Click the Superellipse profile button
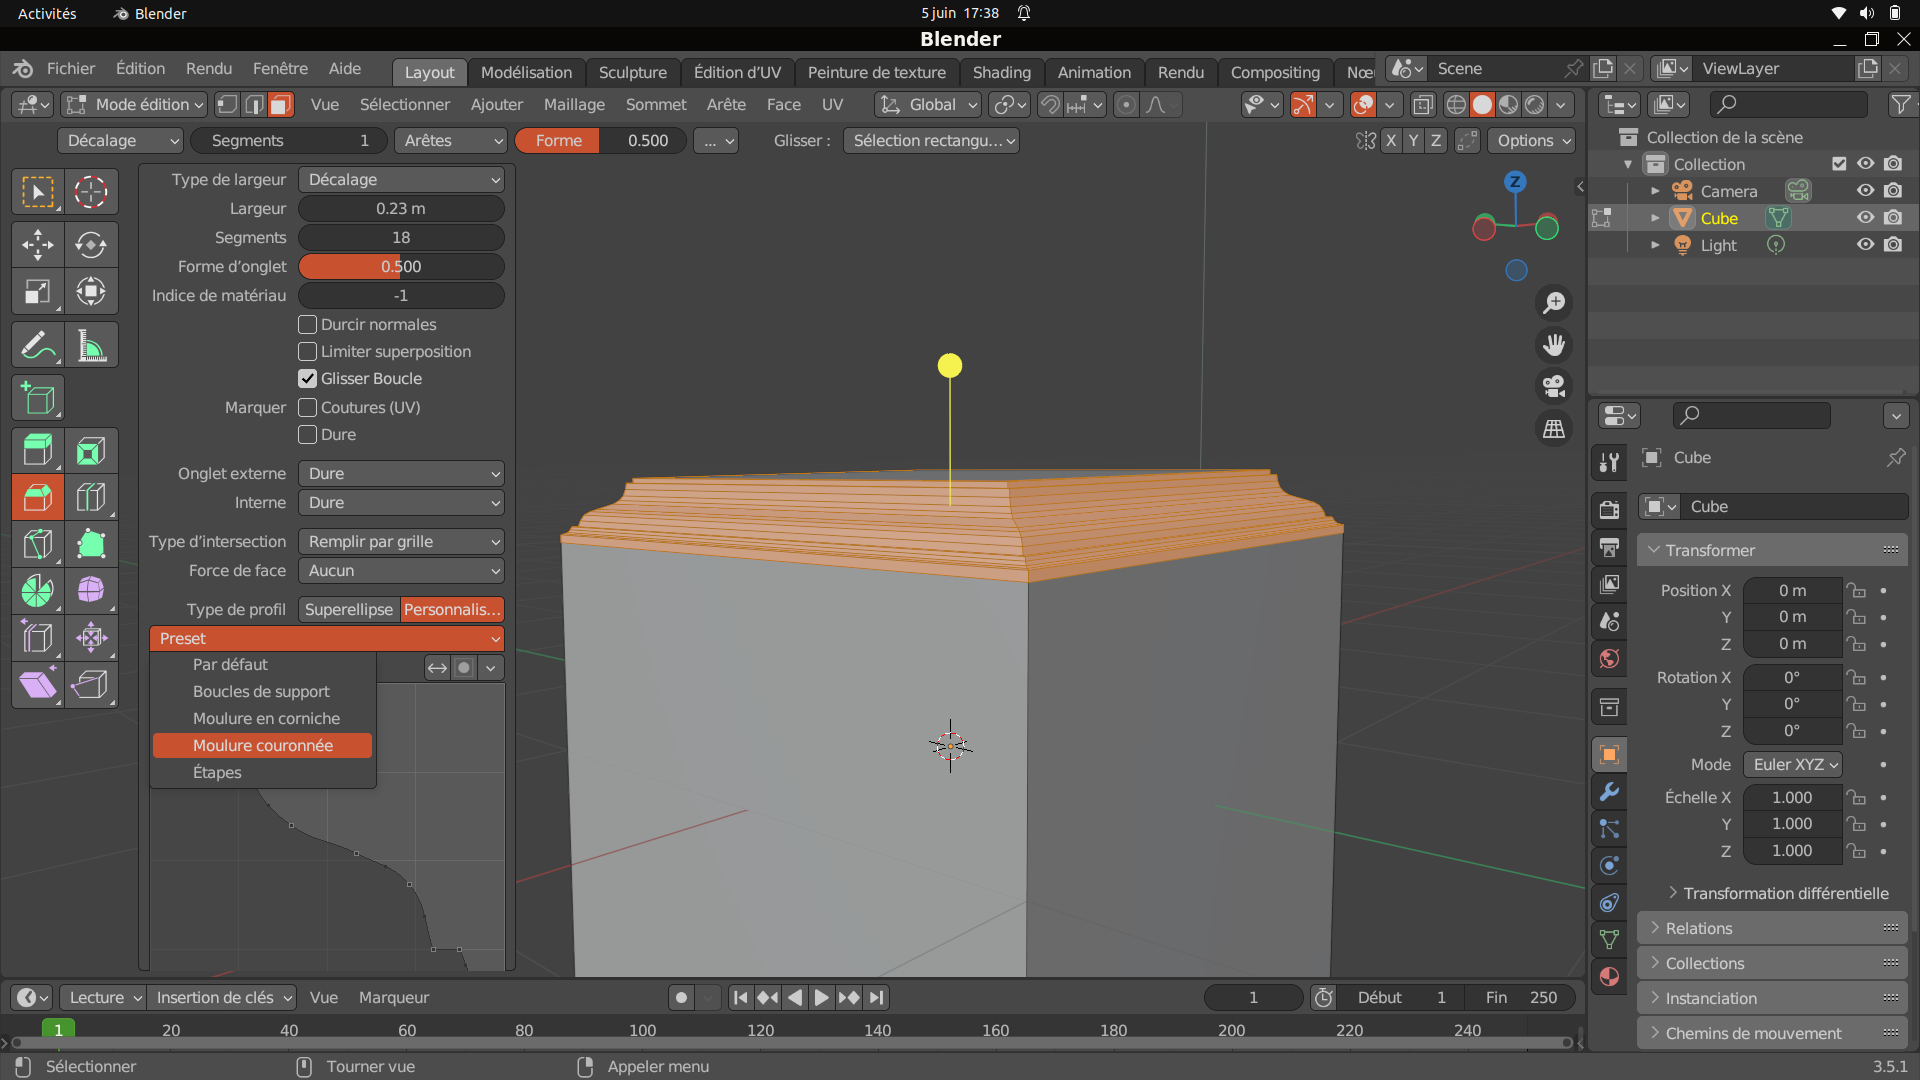 coord(349,610)
